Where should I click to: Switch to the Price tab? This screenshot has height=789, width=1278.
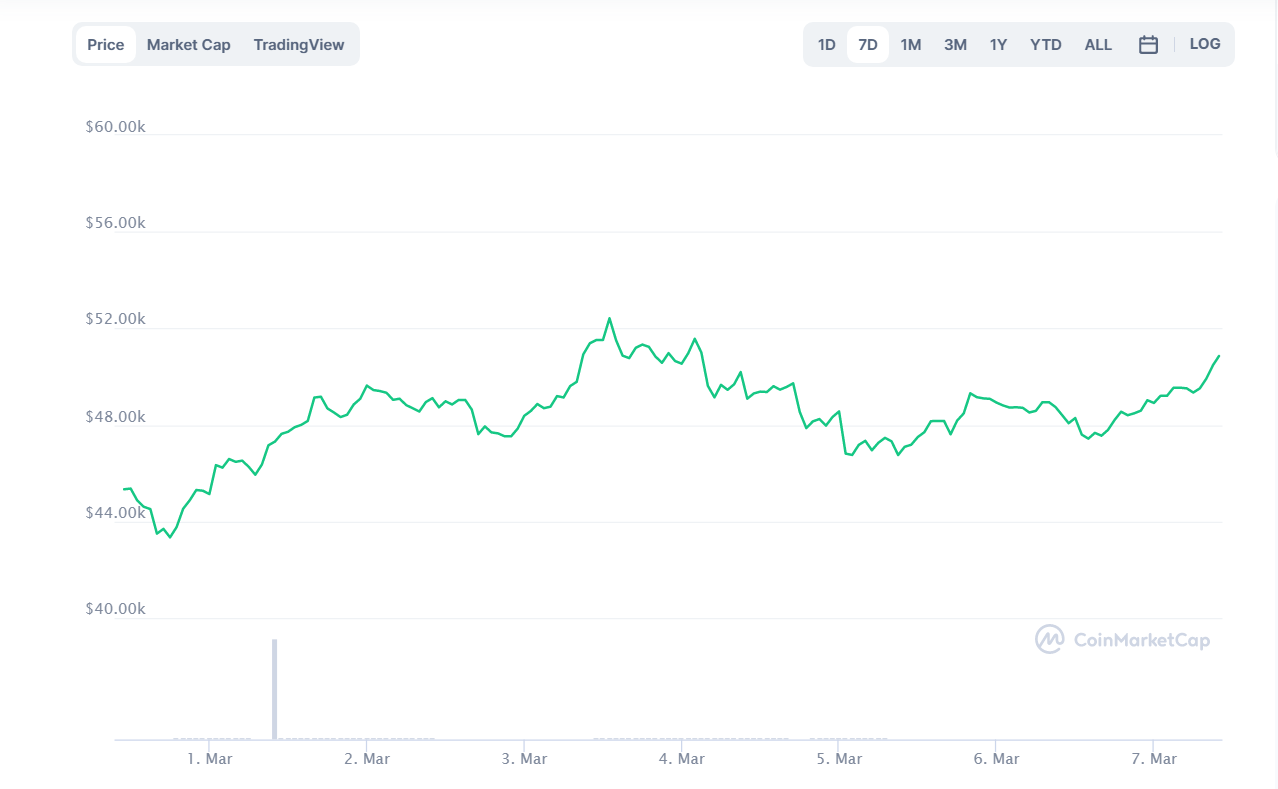click(106, 45)
